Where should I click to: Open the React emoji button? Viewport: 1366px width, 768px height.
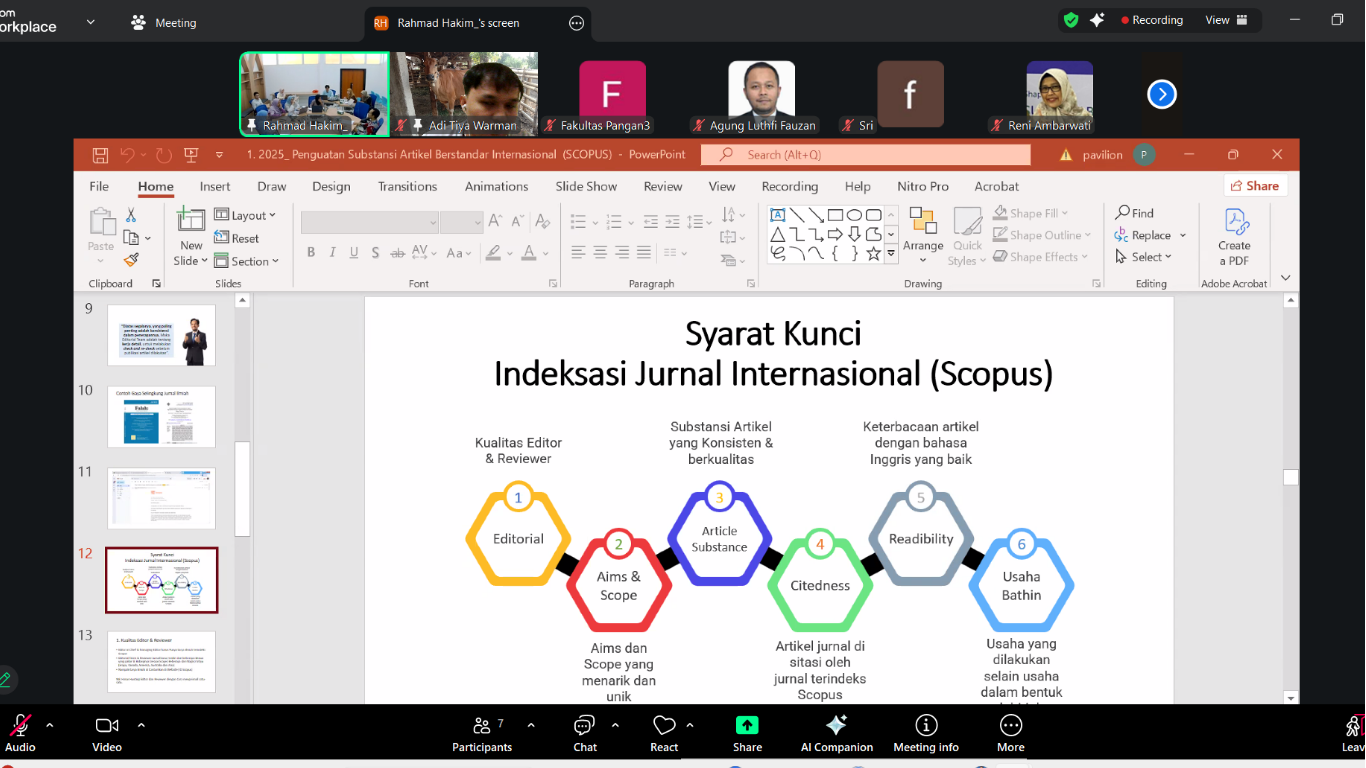tap(664, 732)
